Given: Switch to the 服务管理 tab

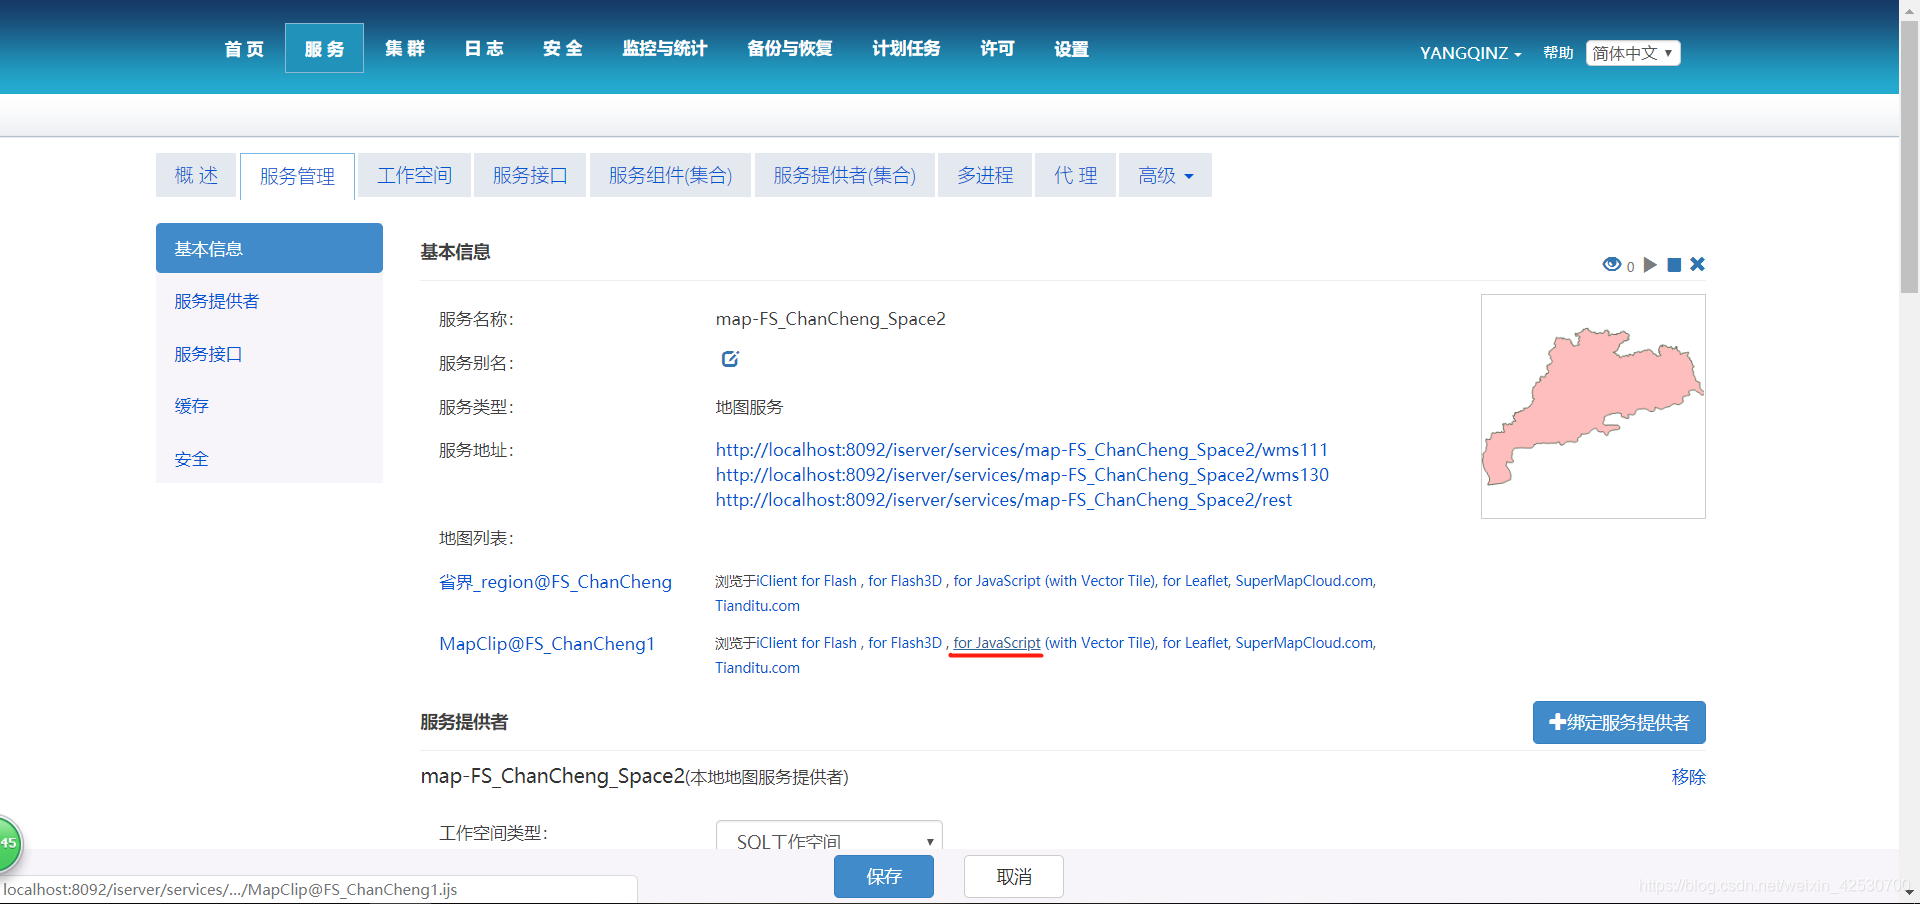Looking at the screenshot, I should (x=297, y=176).
